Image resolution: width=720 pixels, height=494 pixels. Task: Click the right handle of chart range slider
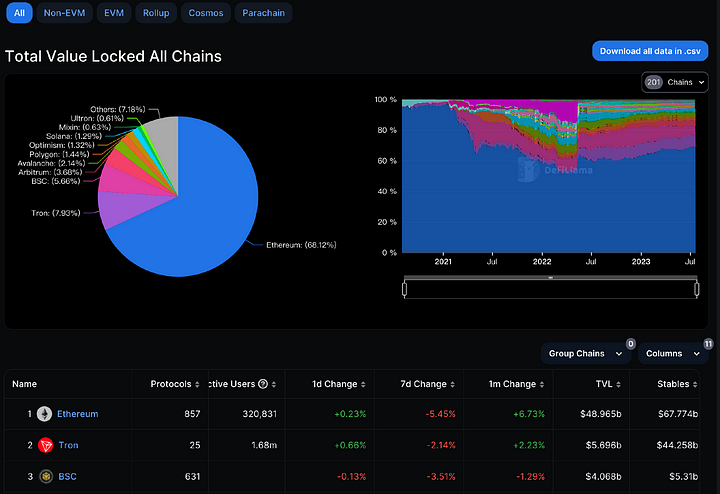tap(695, 289)
